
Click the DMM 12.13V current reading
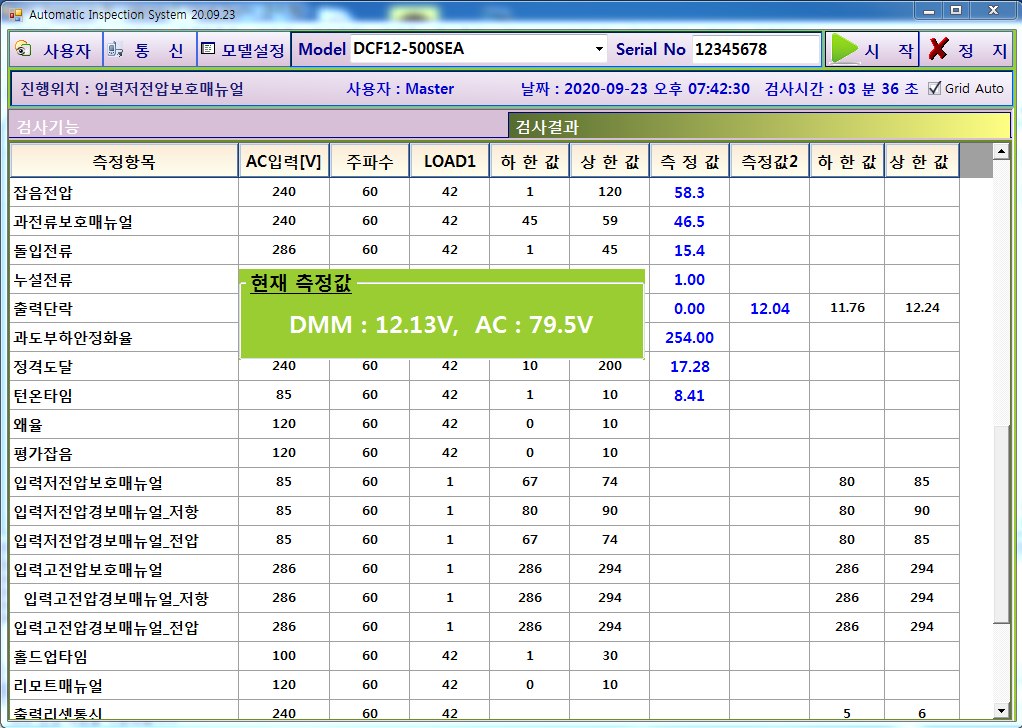coord(371,325)
